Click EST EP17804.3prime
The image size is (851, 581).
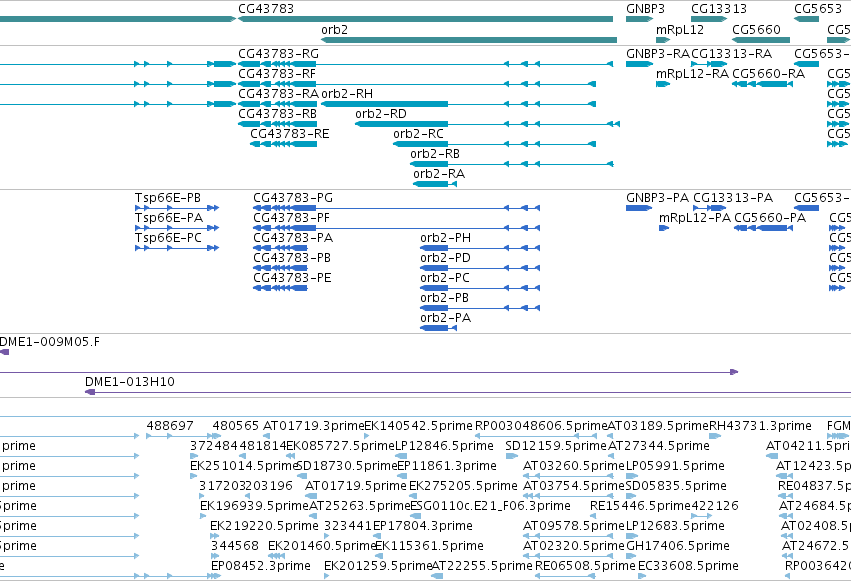(423, 527)
